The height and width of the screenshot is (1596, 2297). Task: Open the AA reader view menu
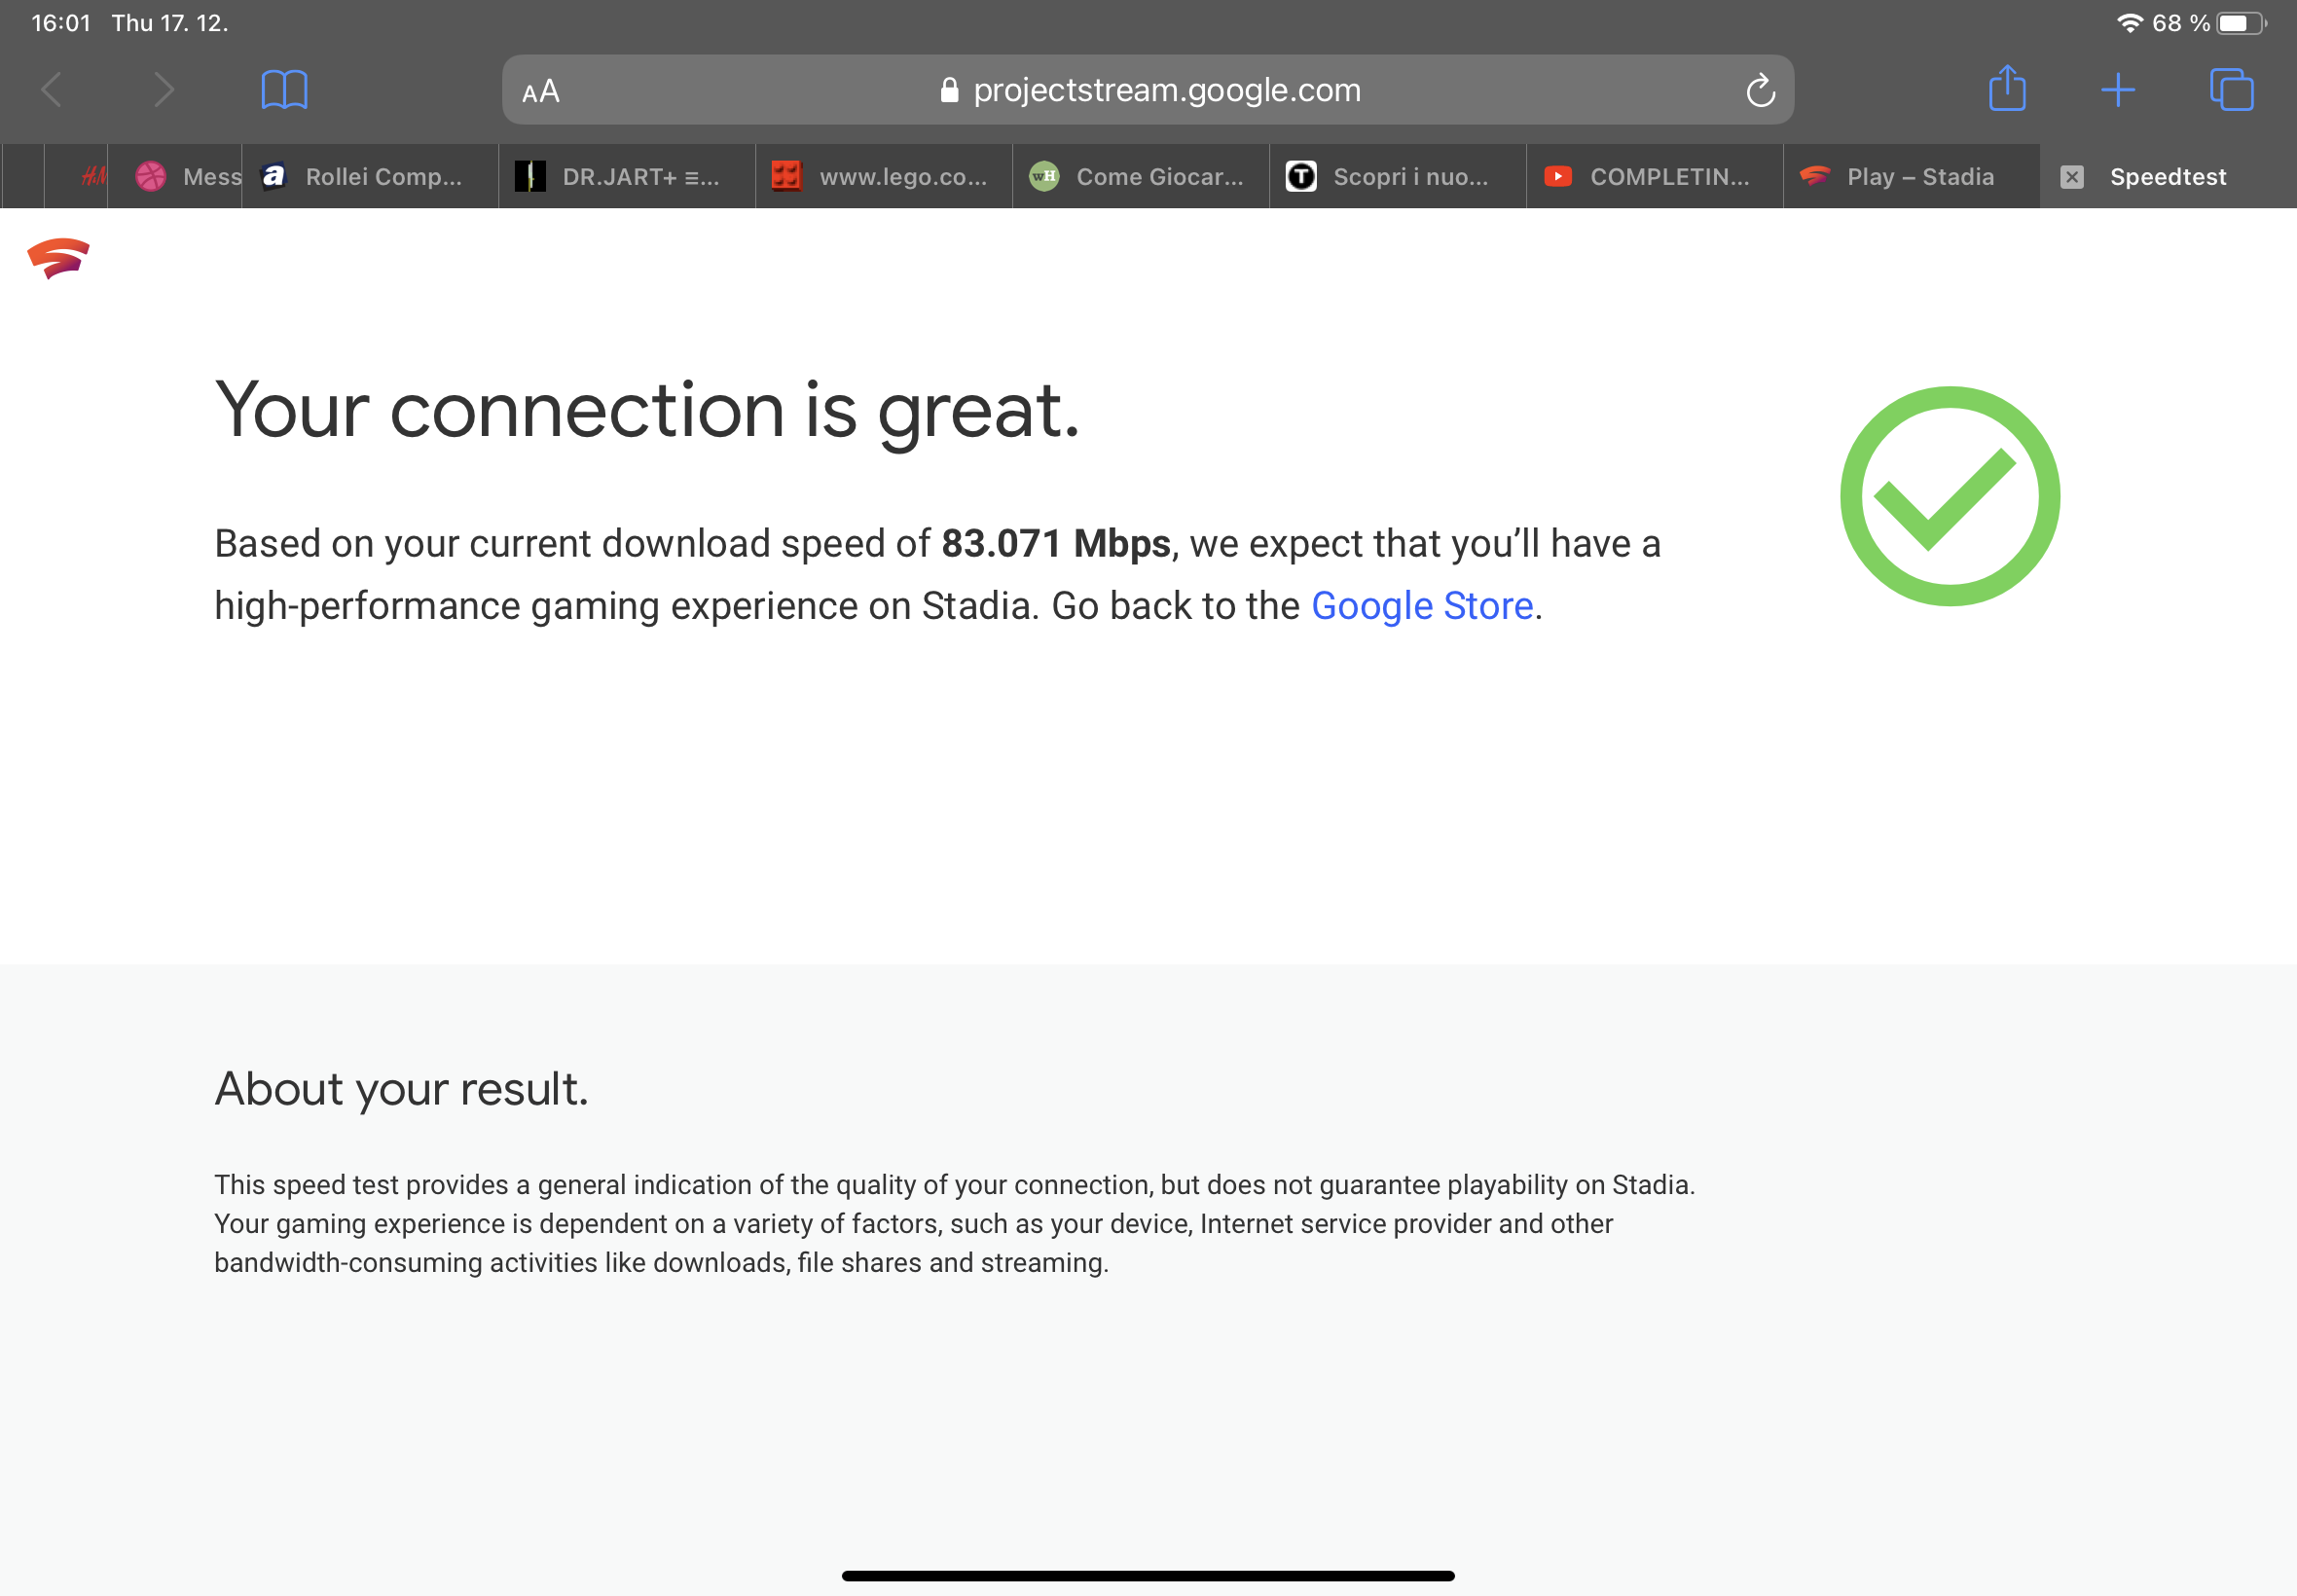pos(541,92)
